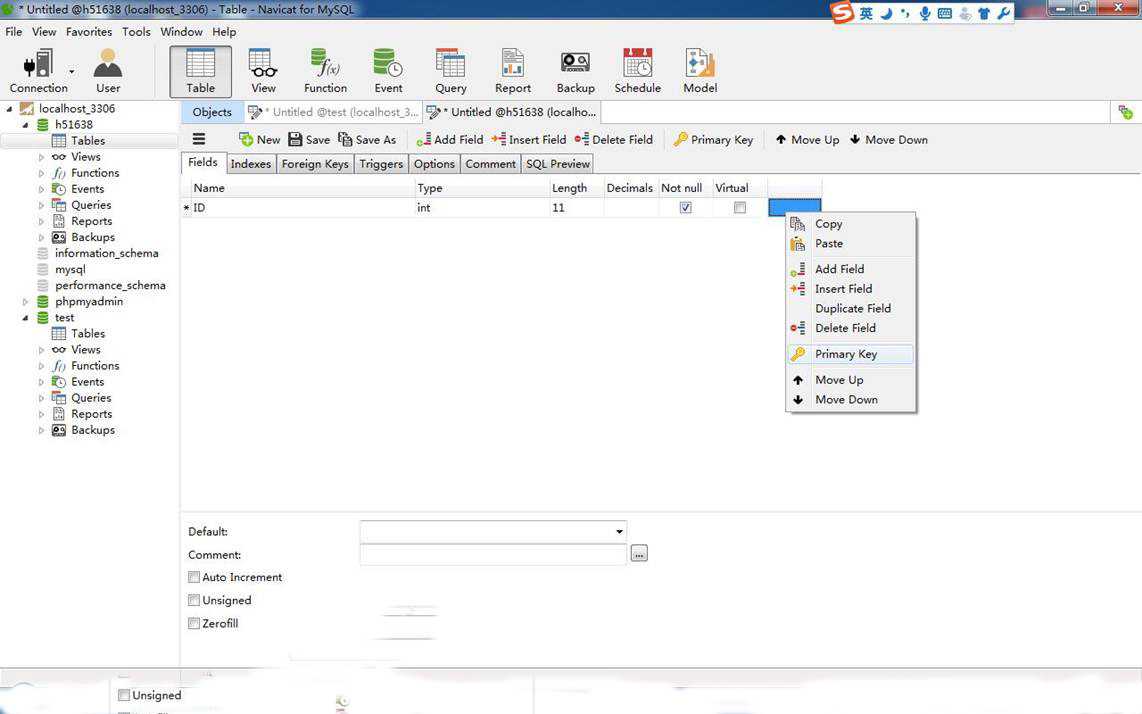Choose Move Down from the context menu
The image size is (1142, 714).
(851, 399)
